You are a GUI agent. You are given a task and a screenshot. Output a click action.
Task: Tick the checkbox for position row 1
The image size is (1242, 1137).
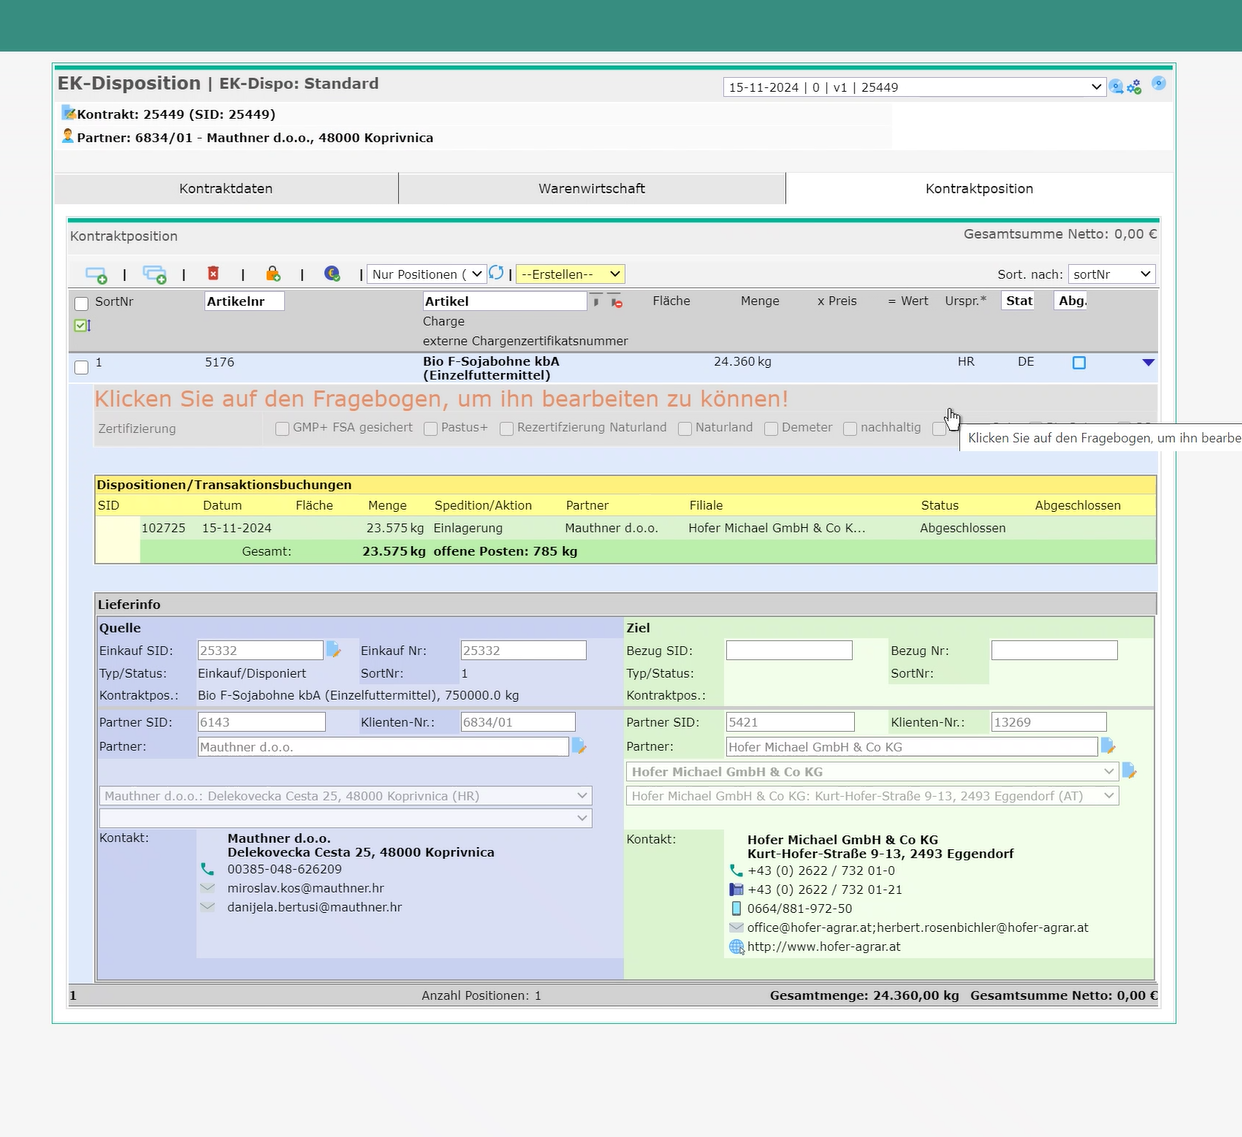point(82,367)
